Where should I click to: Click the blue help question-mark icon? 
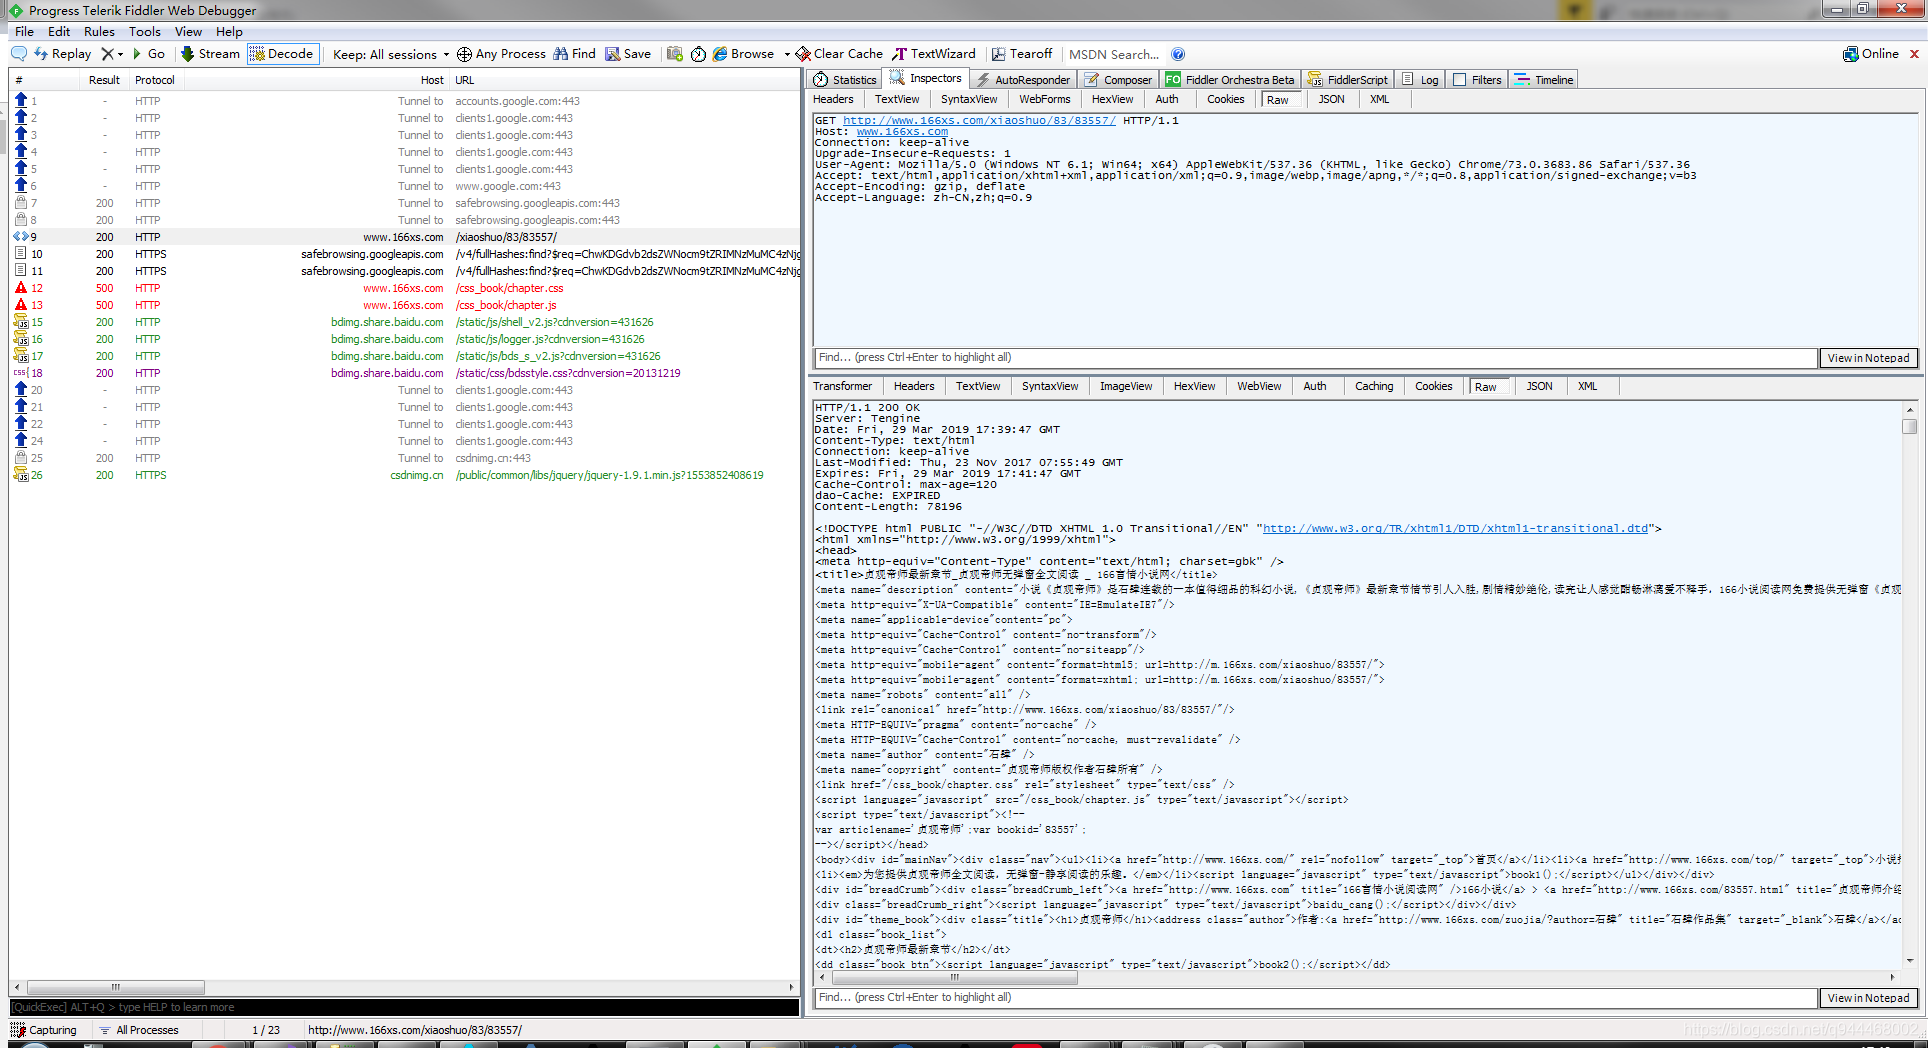1178,54
